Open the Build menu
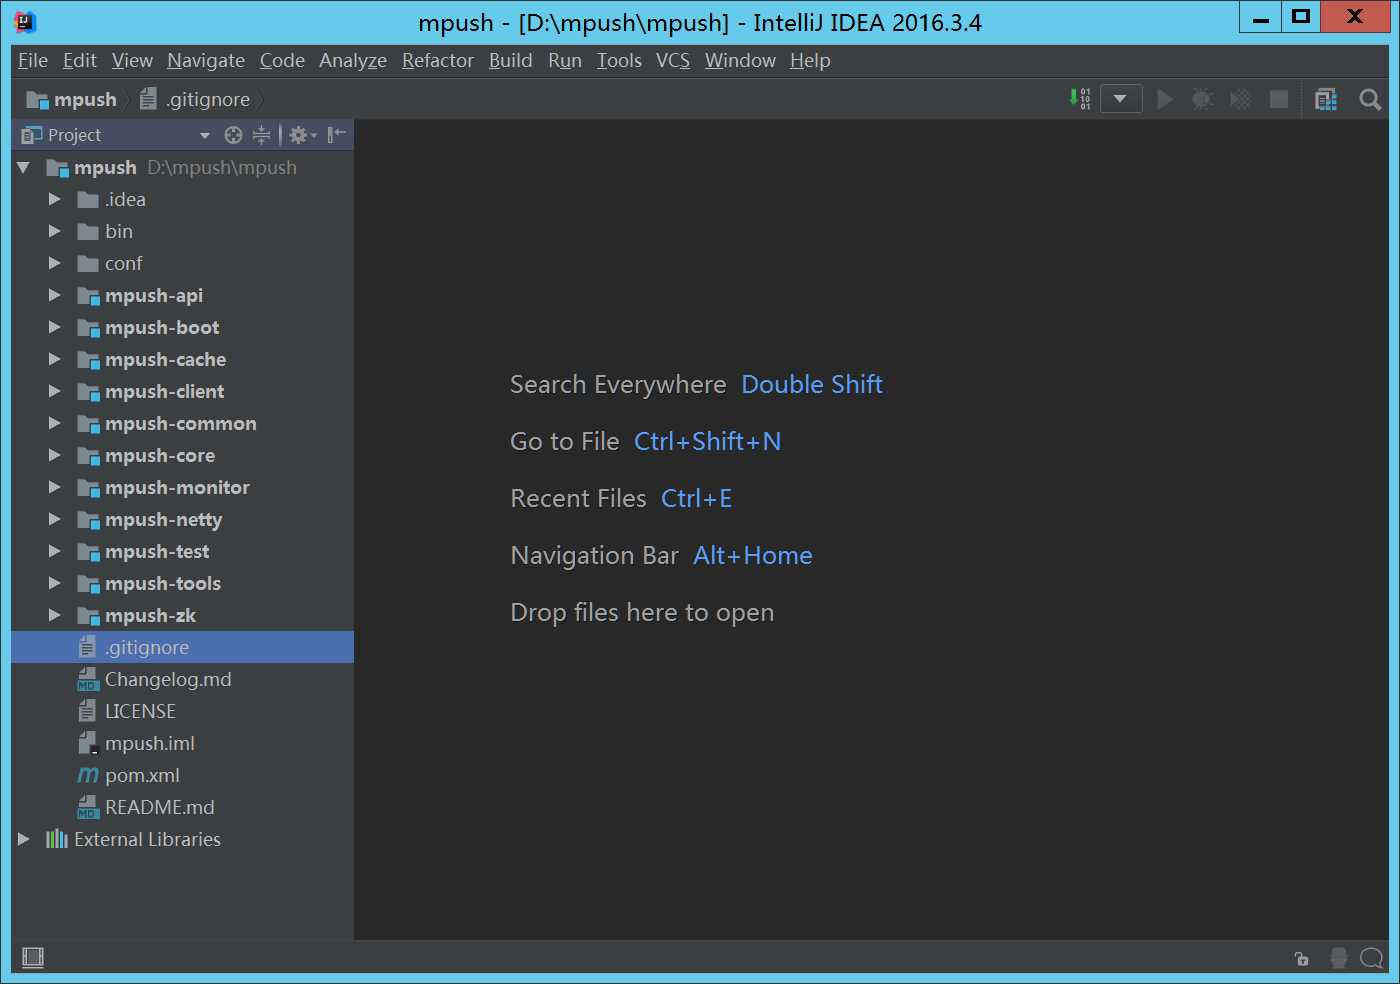Viewport: 1400px width, 984px height. tap(511, 60)
